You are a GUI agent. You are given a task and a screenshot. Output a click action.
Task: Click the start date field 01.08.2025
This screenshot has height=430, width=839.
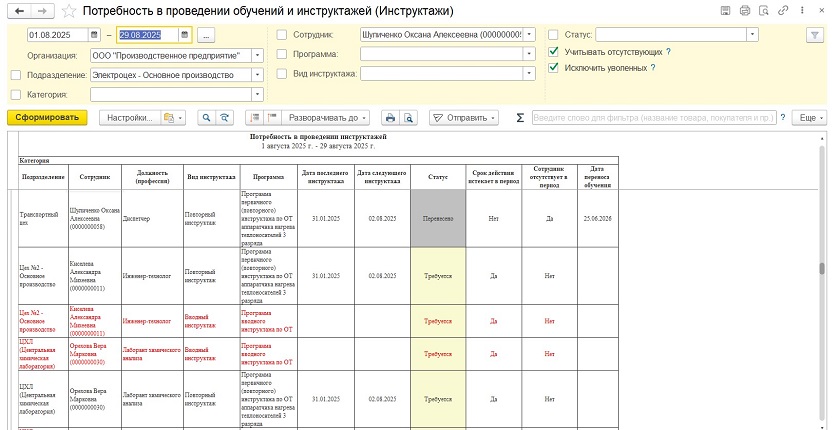58,35
